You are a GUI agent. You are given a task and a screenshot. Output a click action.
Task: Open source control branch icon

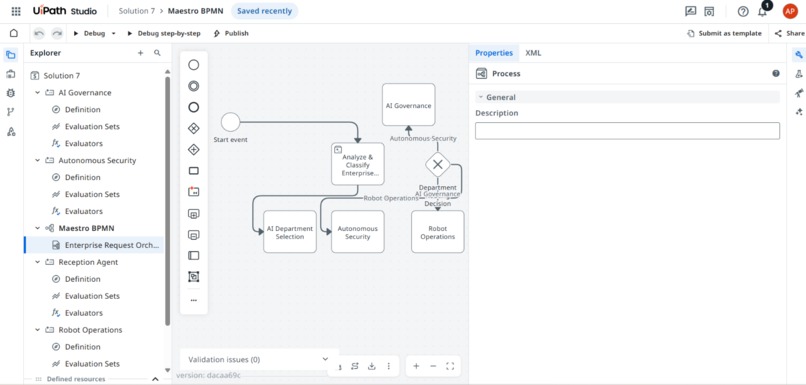[x=10, y=112]
